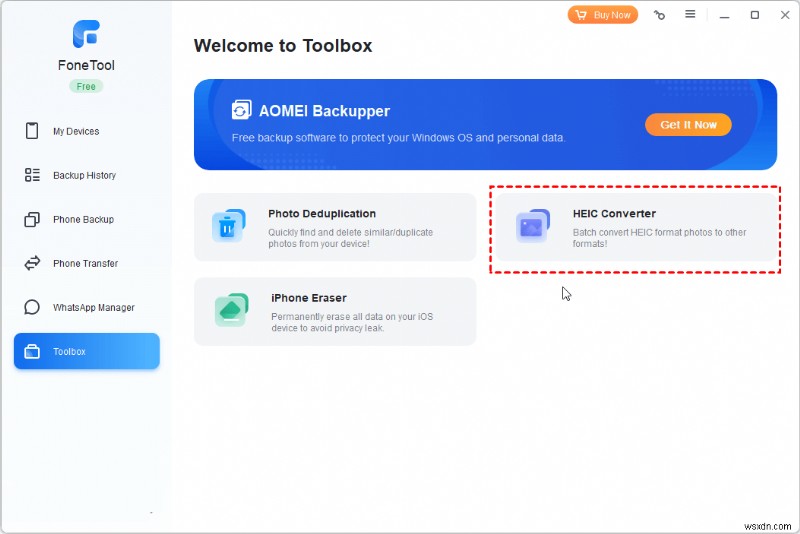The width and height of the screenshot is (800, 534).
Task: Maximize the FoneTool window
Action: click(755, 15)
